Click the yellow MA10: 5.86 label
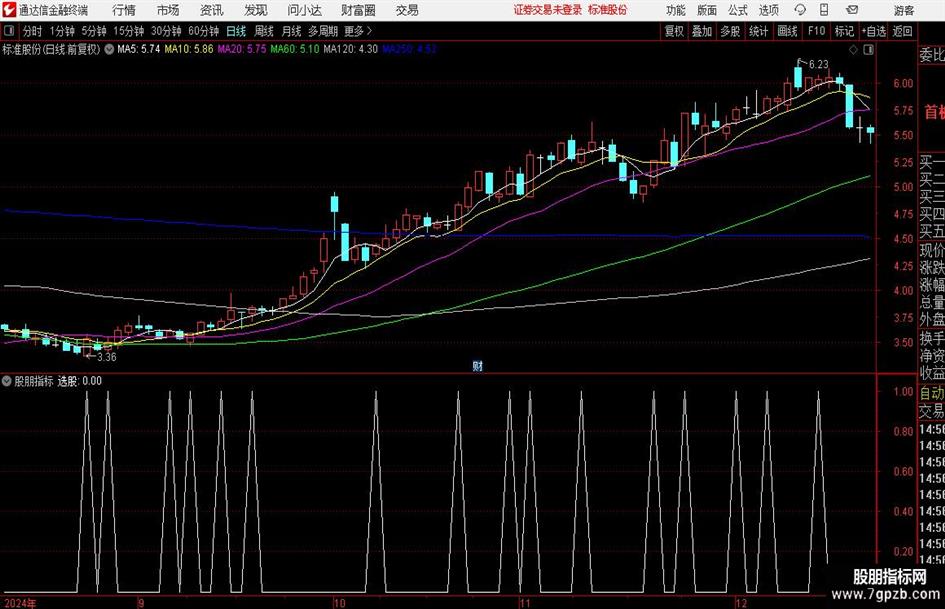945x609 pixels. [x=189, y=49]
